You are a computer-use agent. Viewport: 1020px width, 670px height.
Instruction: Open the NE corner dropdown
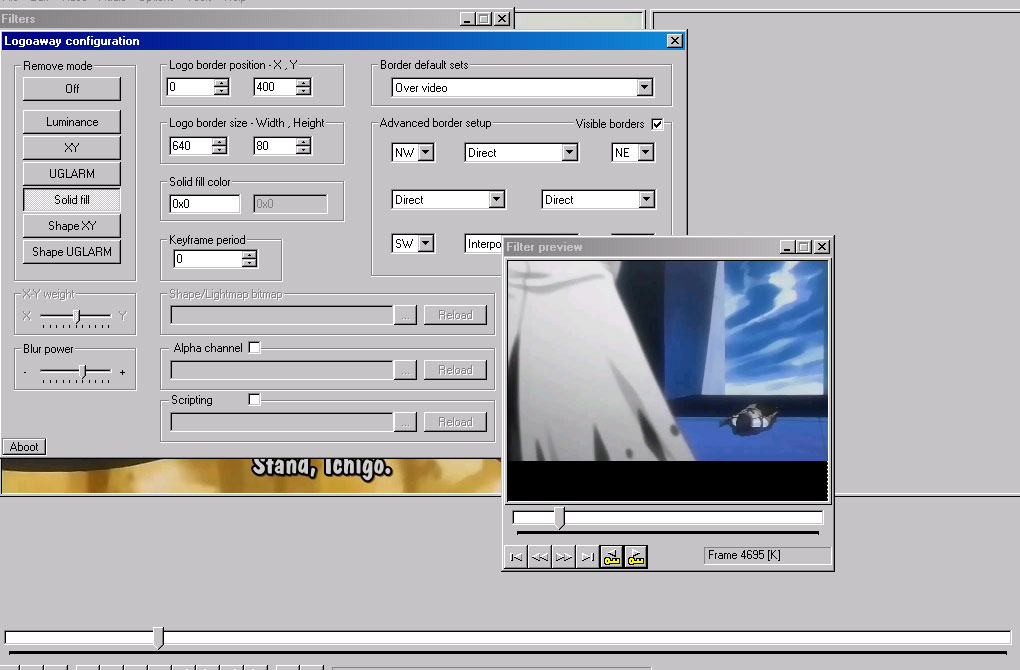[x=645, y=152]
